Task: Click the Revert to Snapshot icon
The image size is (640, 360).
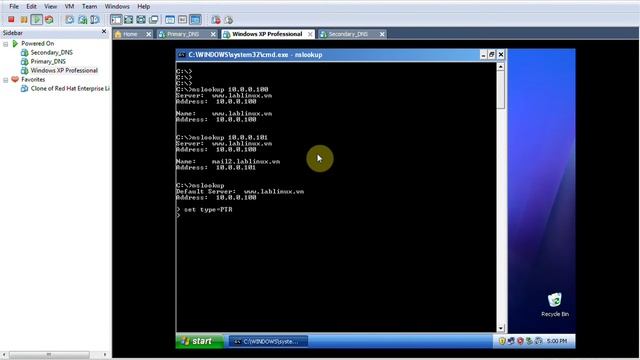Action: (82, 19)
